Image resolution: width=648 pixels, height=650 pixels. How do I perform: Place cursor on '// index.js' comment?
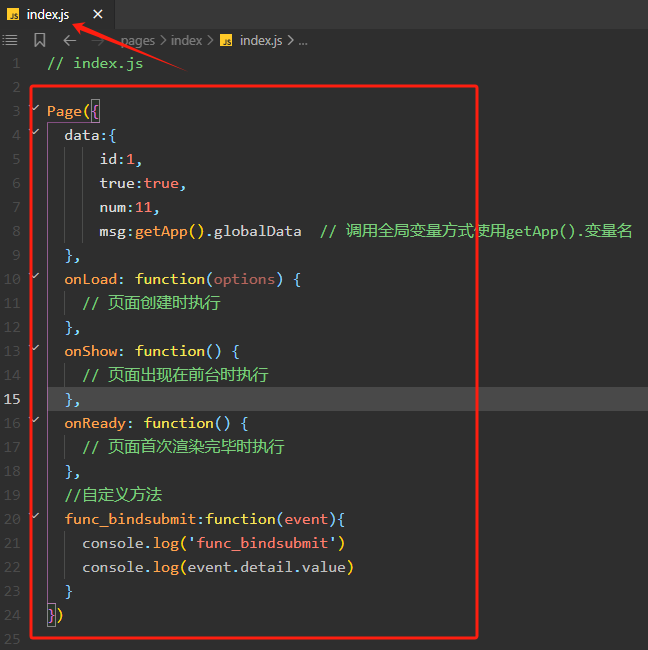click(95, 63)
